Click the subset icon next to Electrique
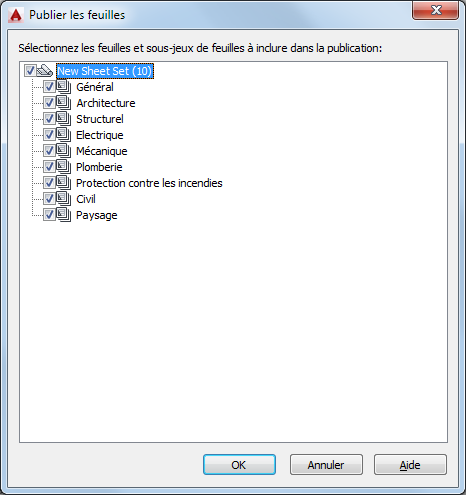466x495 pixels. click(x=63, y=135)
